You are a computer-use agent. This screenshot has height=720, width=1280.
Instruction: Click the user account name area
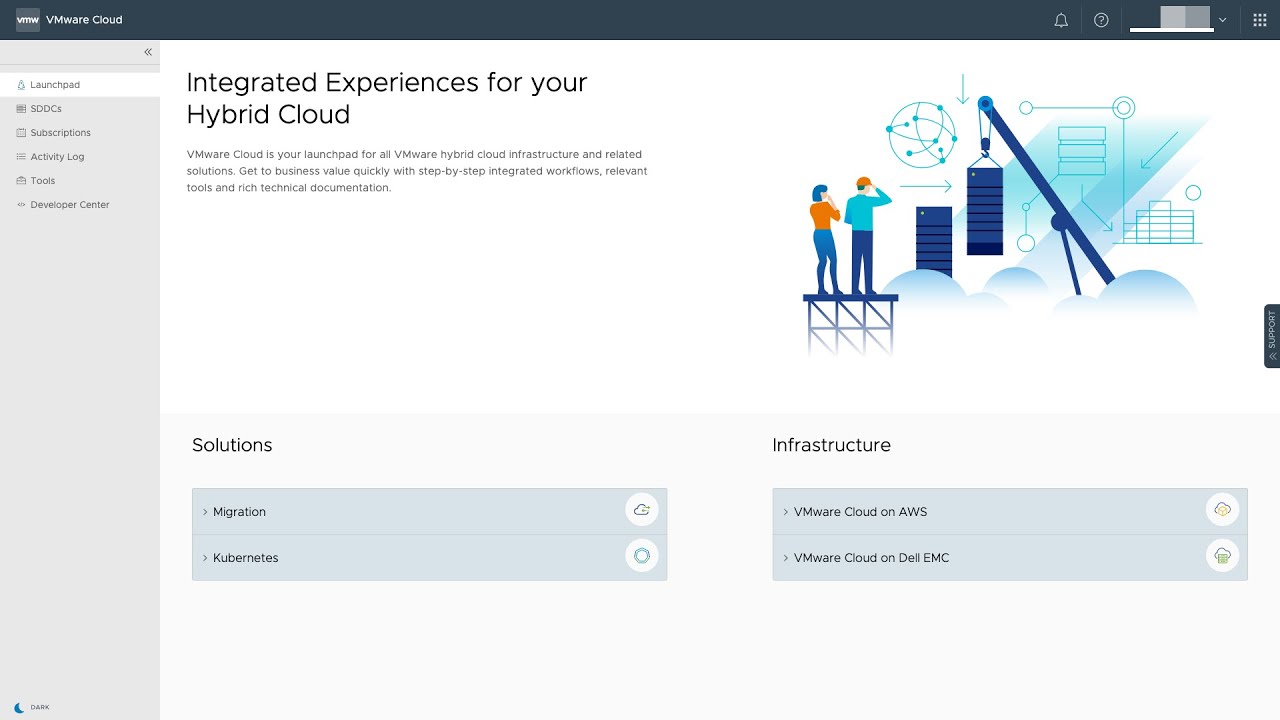coord(1171,20)
